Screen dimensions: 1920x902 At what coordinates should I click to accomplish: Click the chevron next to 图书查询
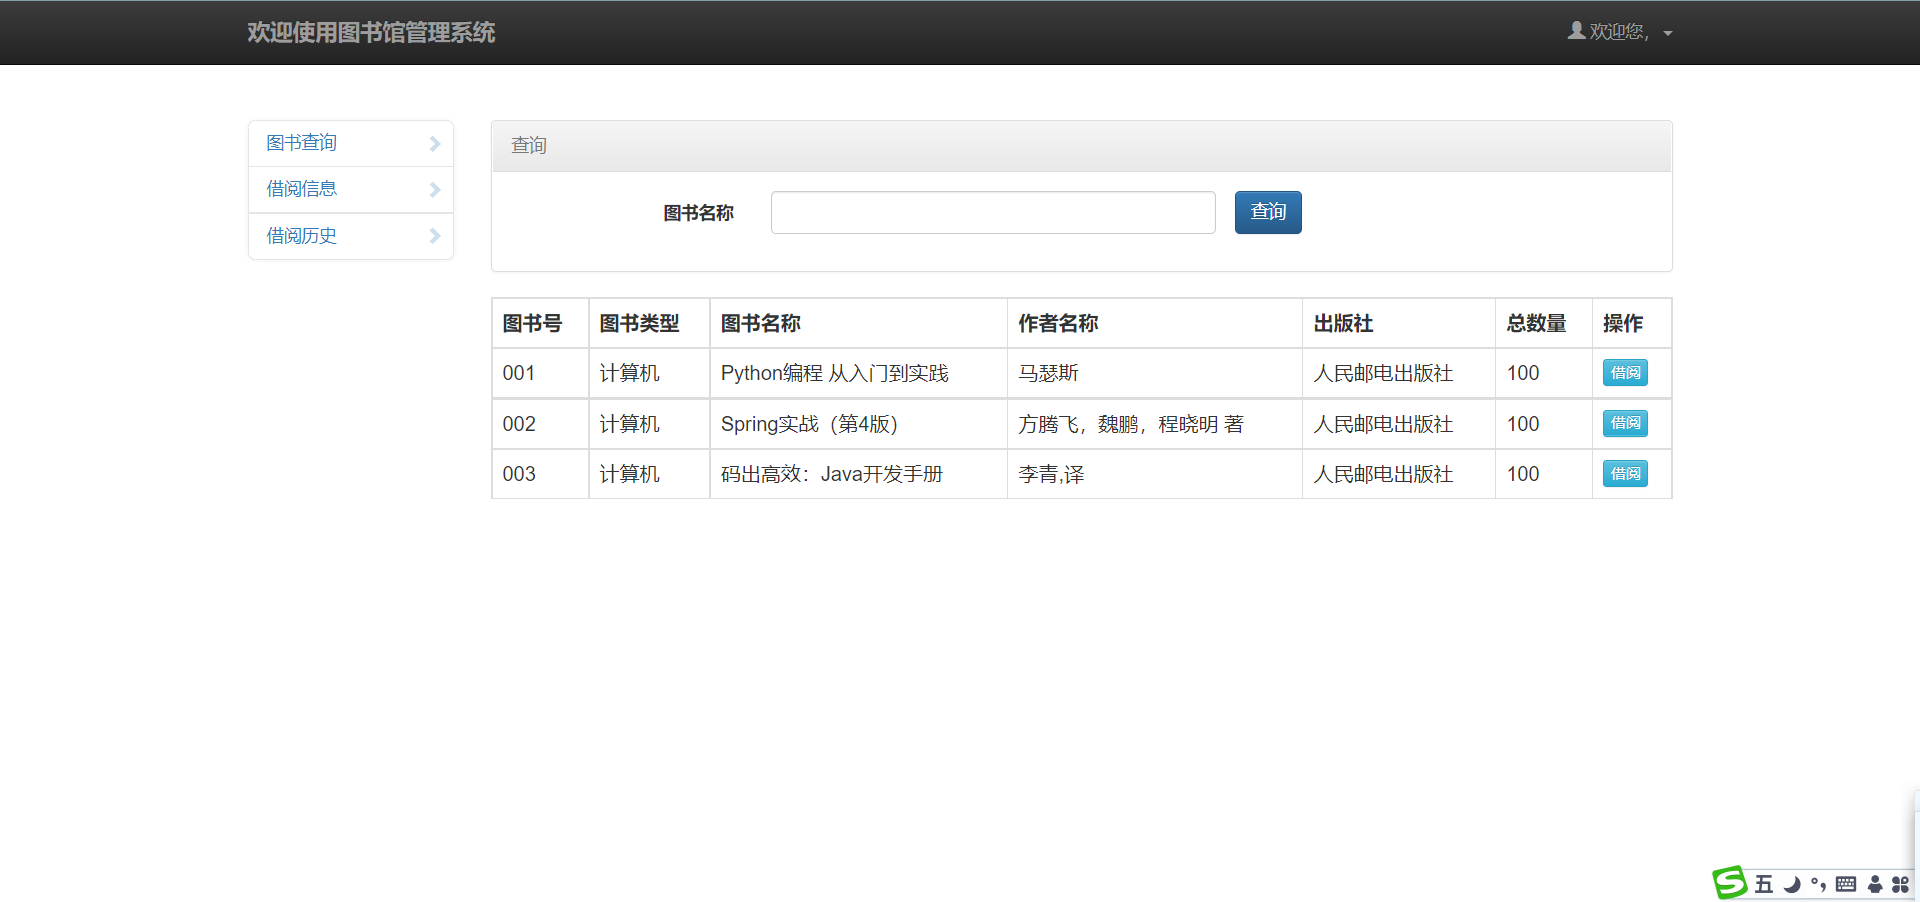tap(435, 143)
